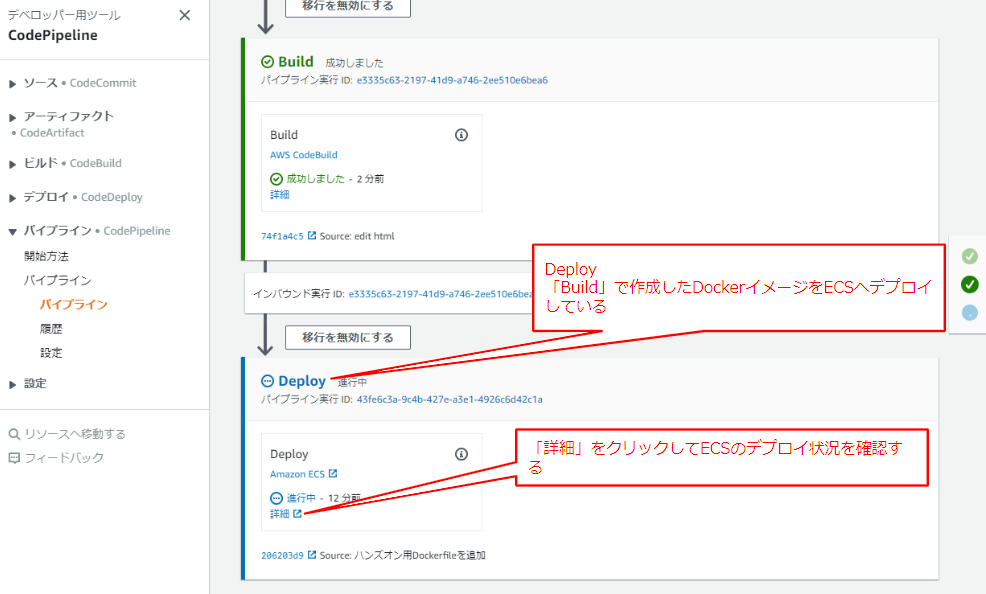
Task: Expand the ソース CodeCommit section
Action: 13,84
